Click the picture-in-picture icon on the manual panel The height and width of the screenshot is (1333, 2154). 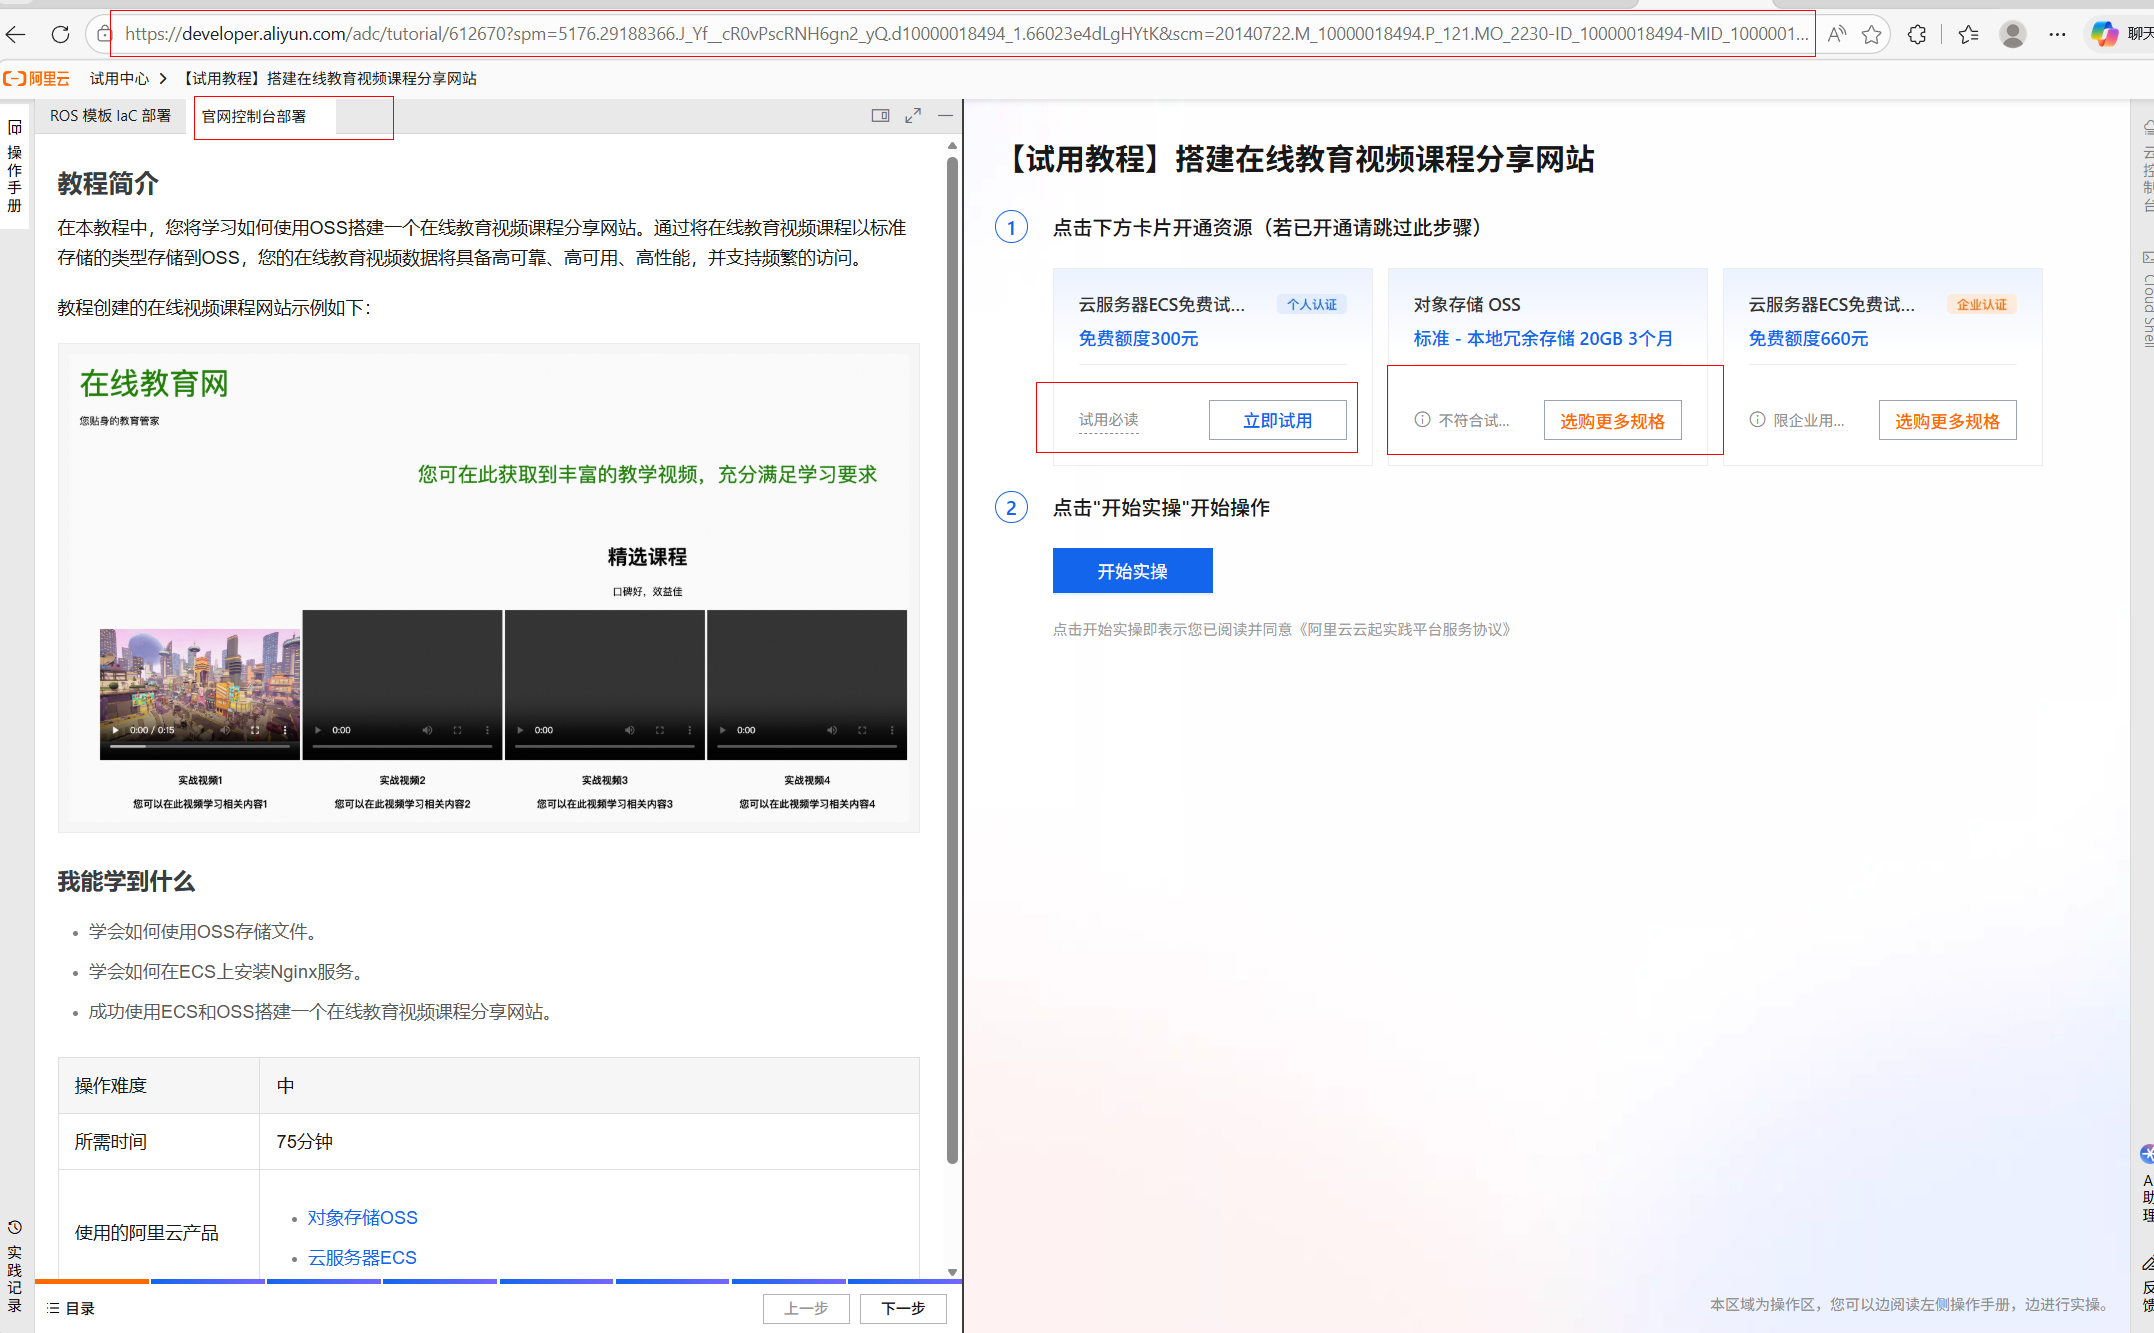click(881, 115)
